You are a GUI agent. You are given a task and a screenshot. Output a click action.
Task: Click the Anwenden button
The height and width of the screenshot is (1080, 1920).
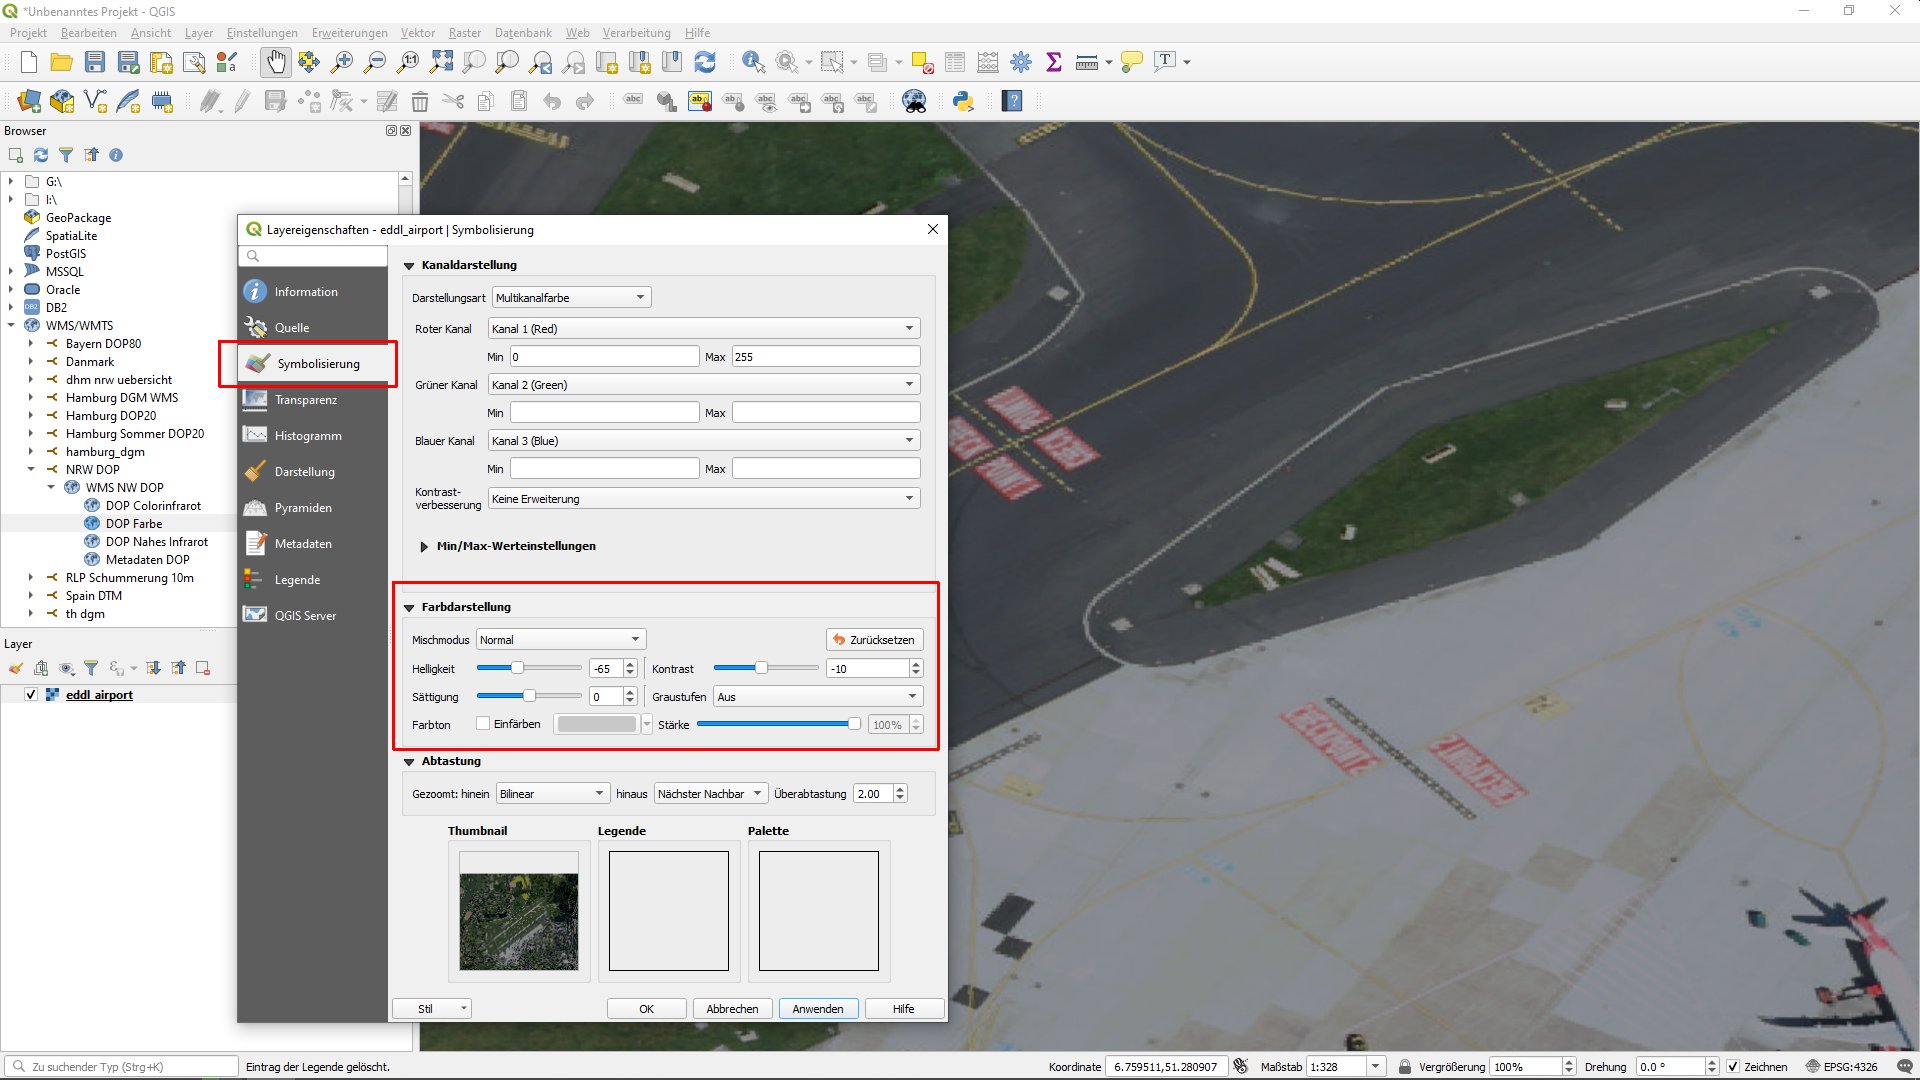(x=816, y=1007)
